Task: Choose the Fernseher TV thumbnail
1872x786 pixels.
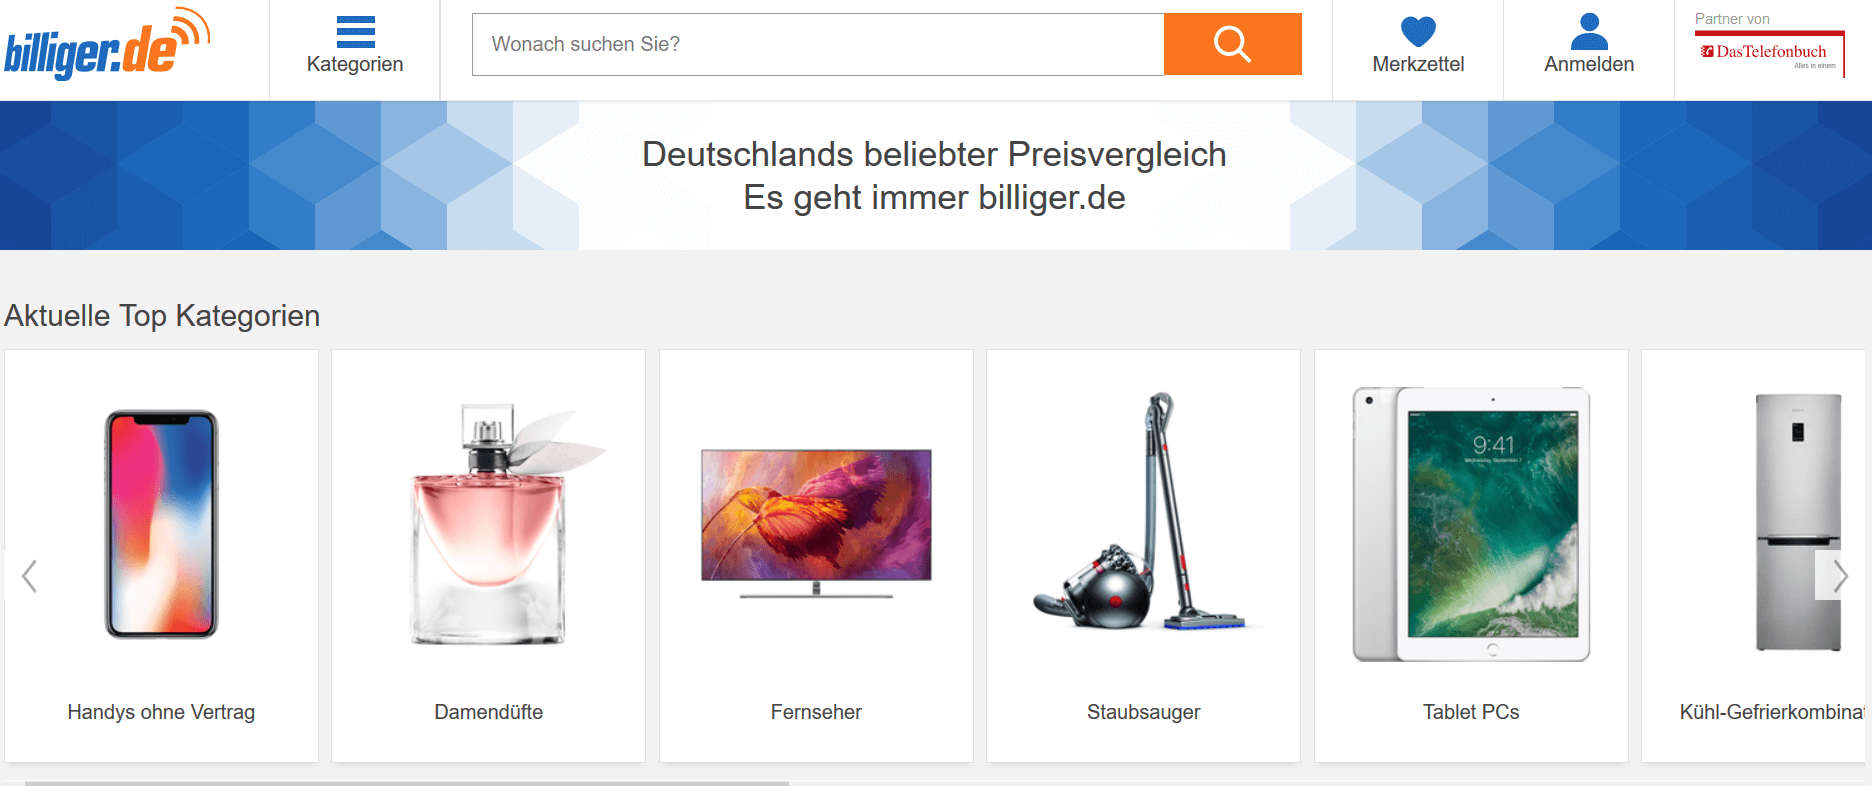Action: click(x=816, y=523)
